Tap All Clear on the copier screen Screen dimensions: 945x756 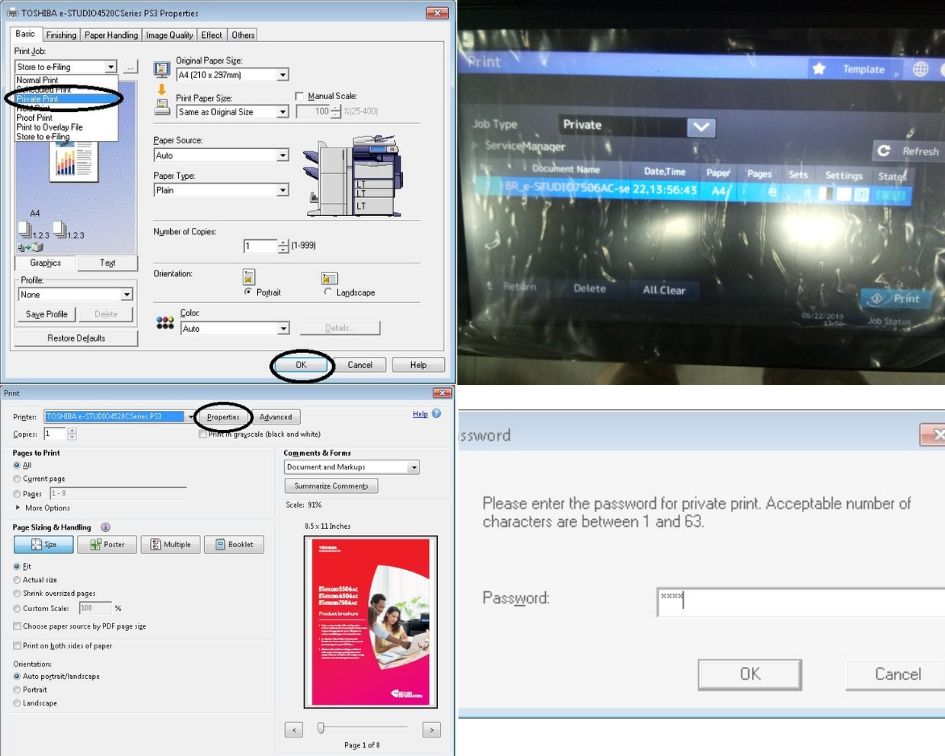(x=664, y=290)
